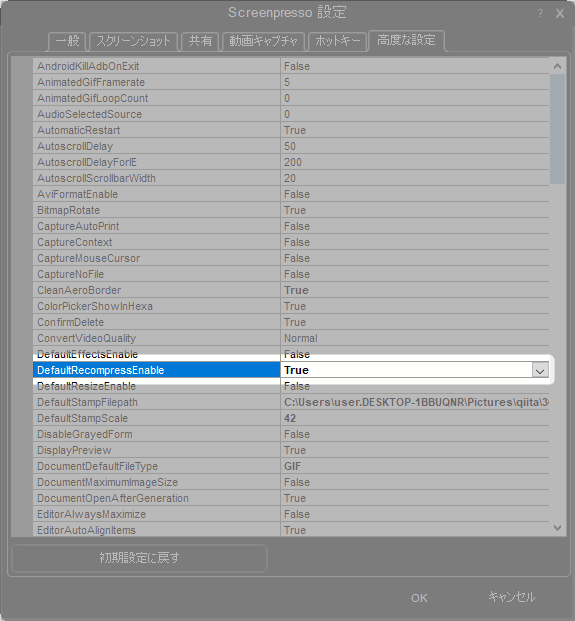Confirm settings with the OK button
The width and height of the screenshot is (575, 621).
(419, 598)
